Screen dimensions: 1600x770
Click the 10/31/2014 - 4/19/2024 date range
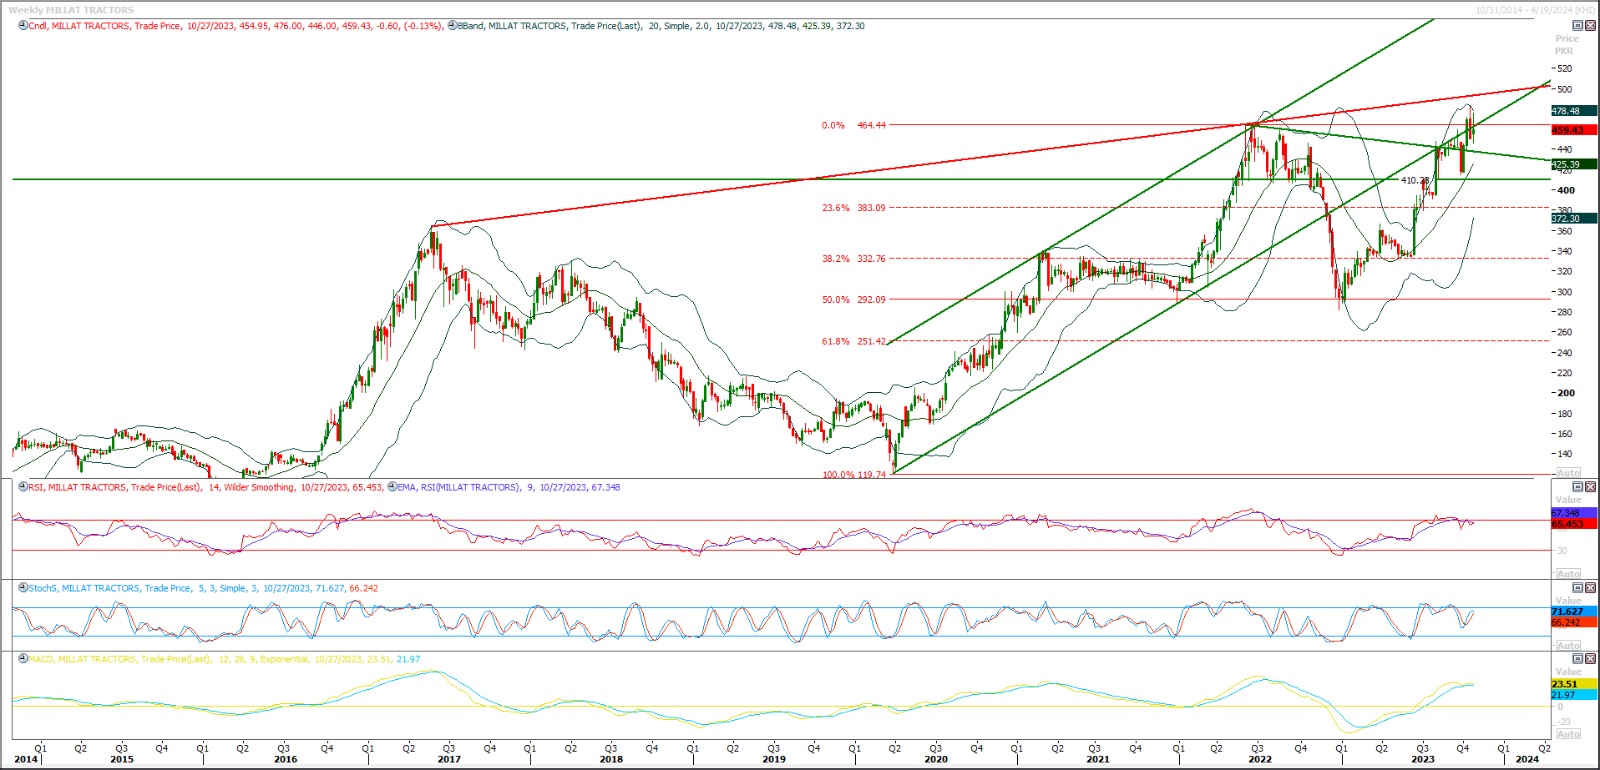(x=1535, y=10)
